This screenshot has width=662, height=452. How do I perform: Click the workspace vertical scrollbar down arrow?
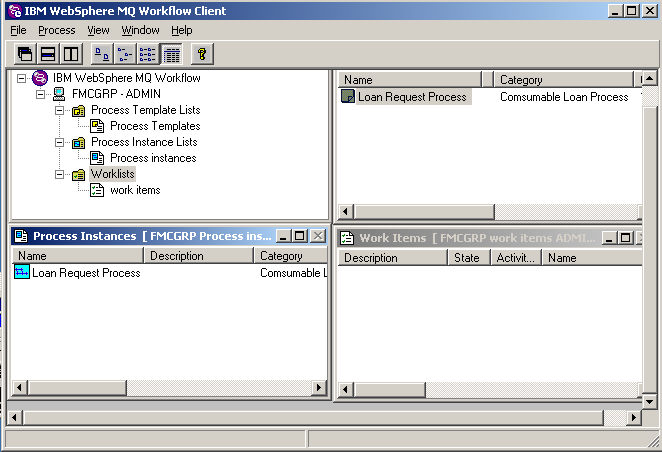click(x=650, y=401)
